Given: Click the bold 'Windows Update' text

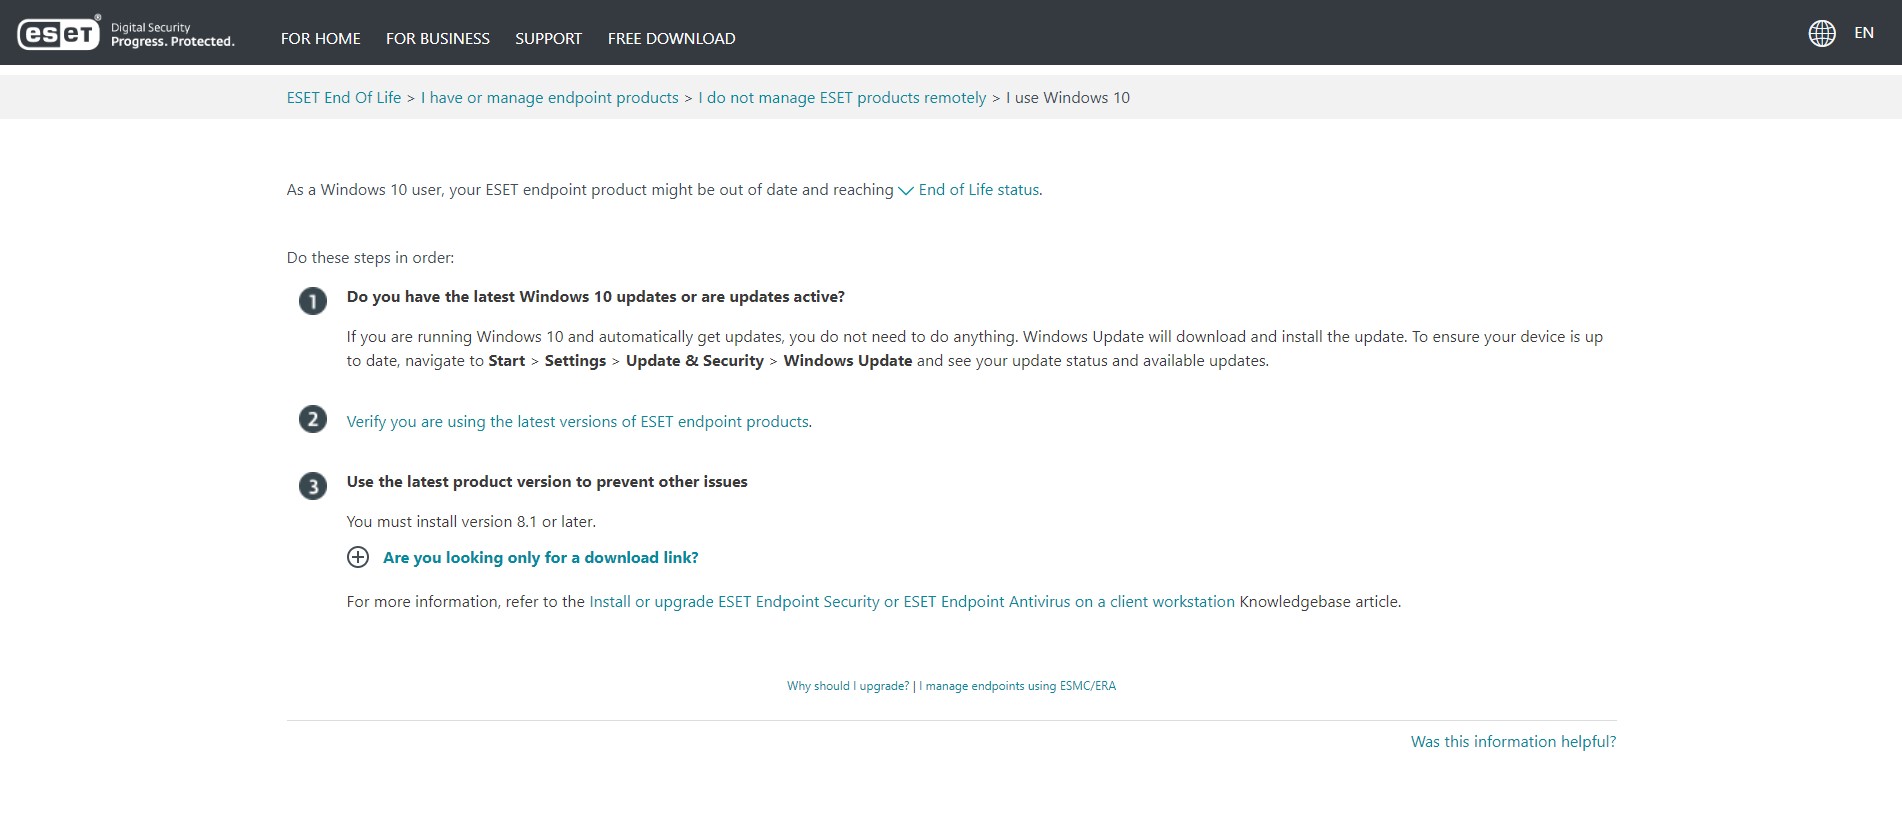Looking at the screenshot, I should (x=848, y=360).
